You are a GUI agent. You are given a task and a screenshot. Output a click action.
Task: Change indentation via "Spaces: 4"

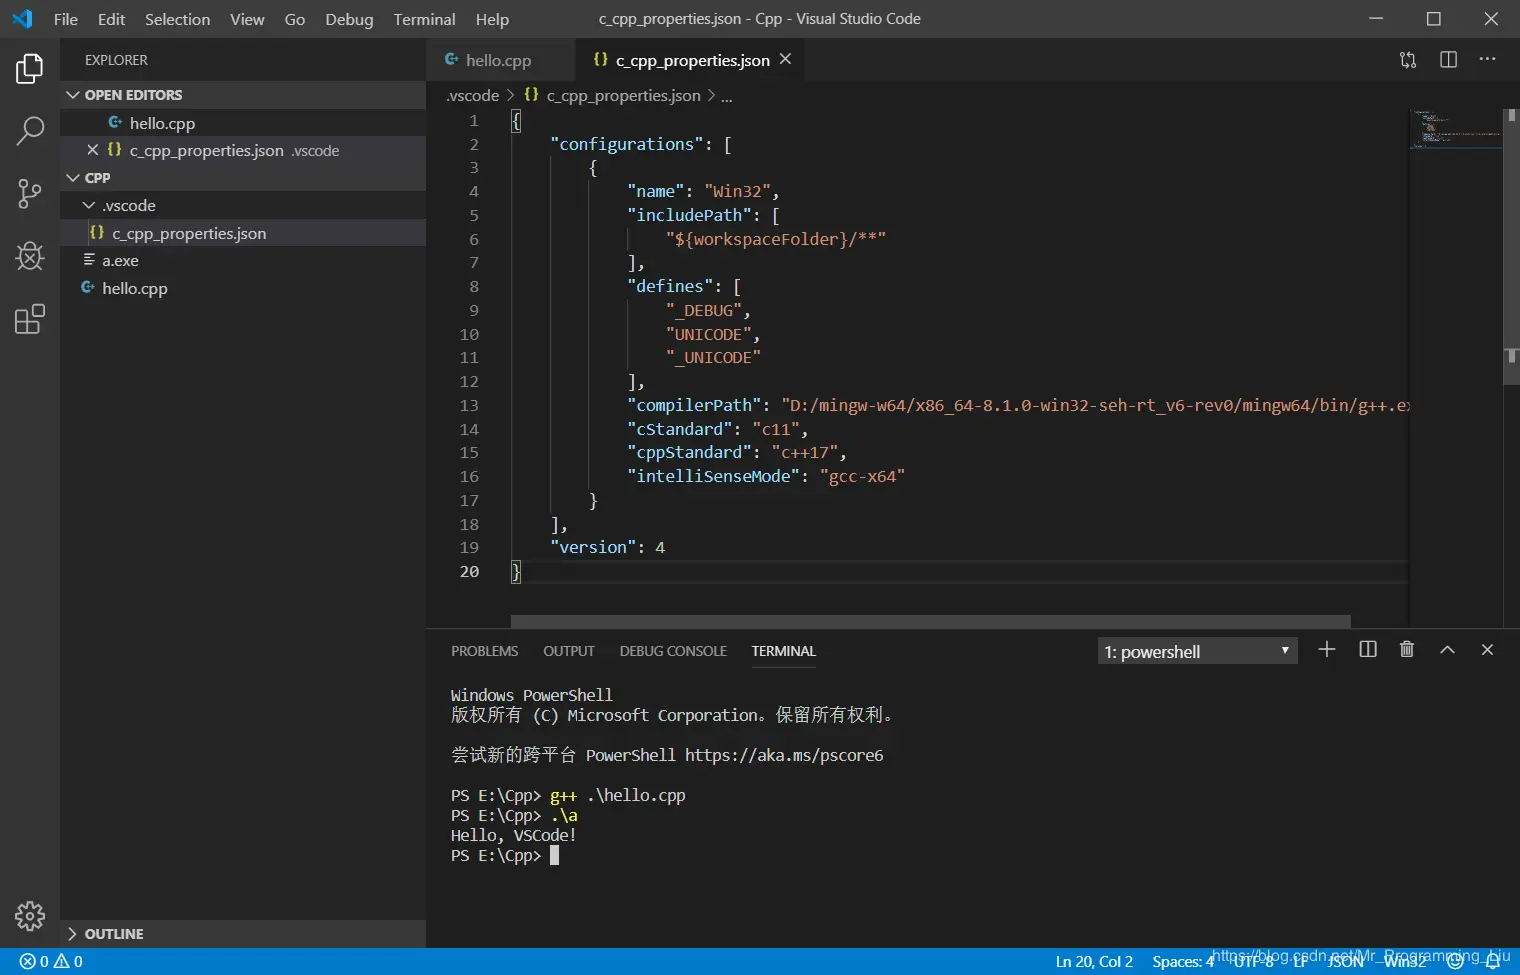point(1183,962)
